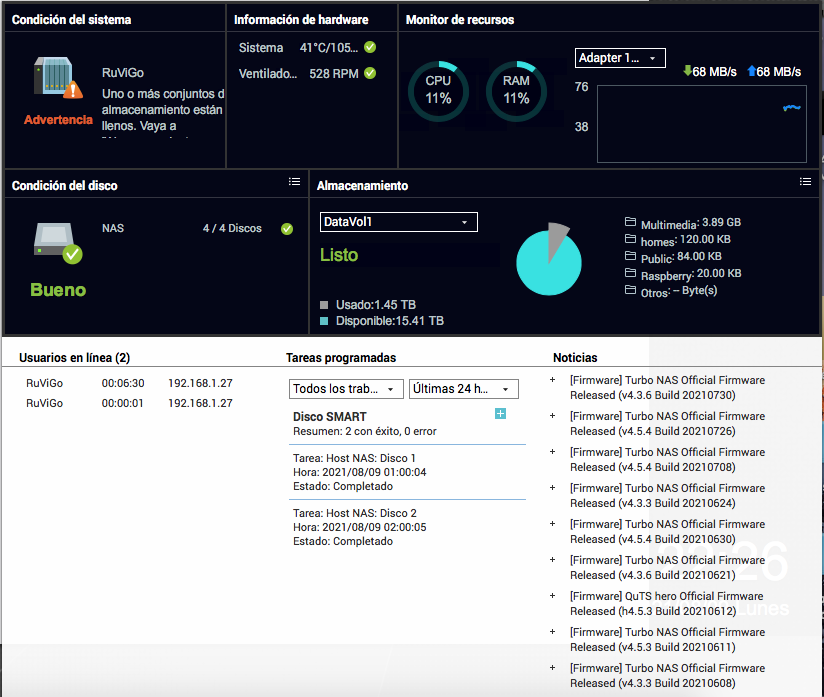Expand the Disco SMART plus icon
This screenshot has width=824, height=697.
[501, 414]
